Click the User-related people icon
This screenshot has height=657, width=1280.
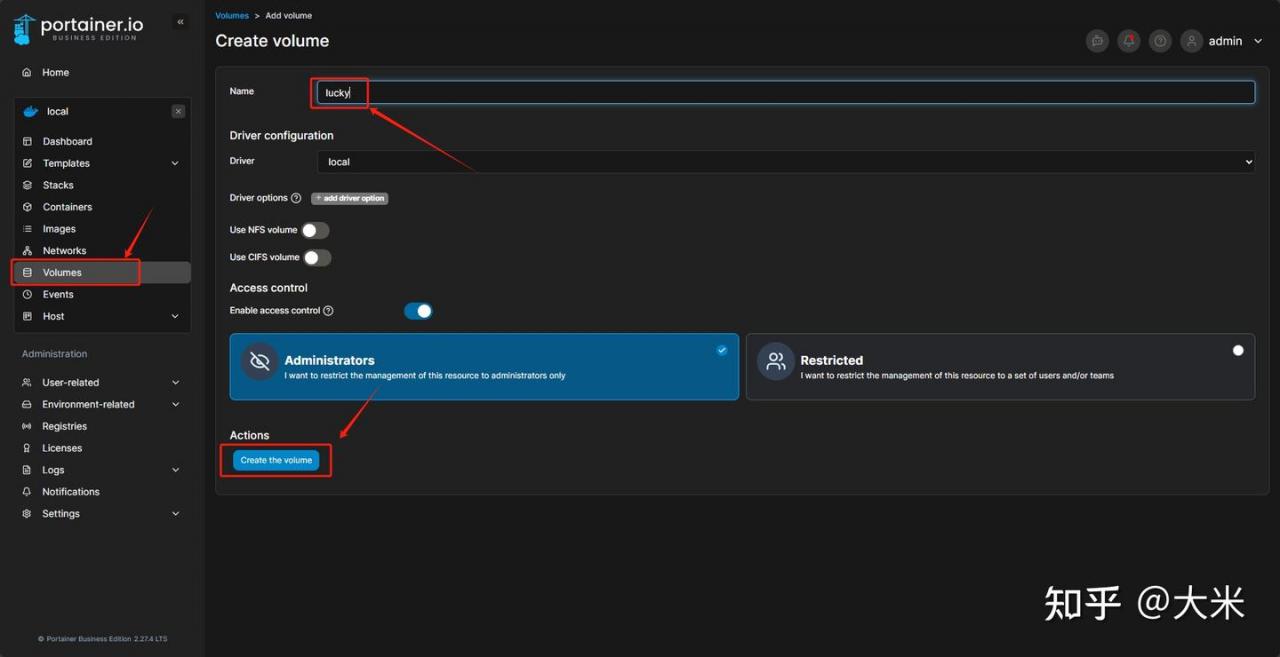[x=27, y=383]
